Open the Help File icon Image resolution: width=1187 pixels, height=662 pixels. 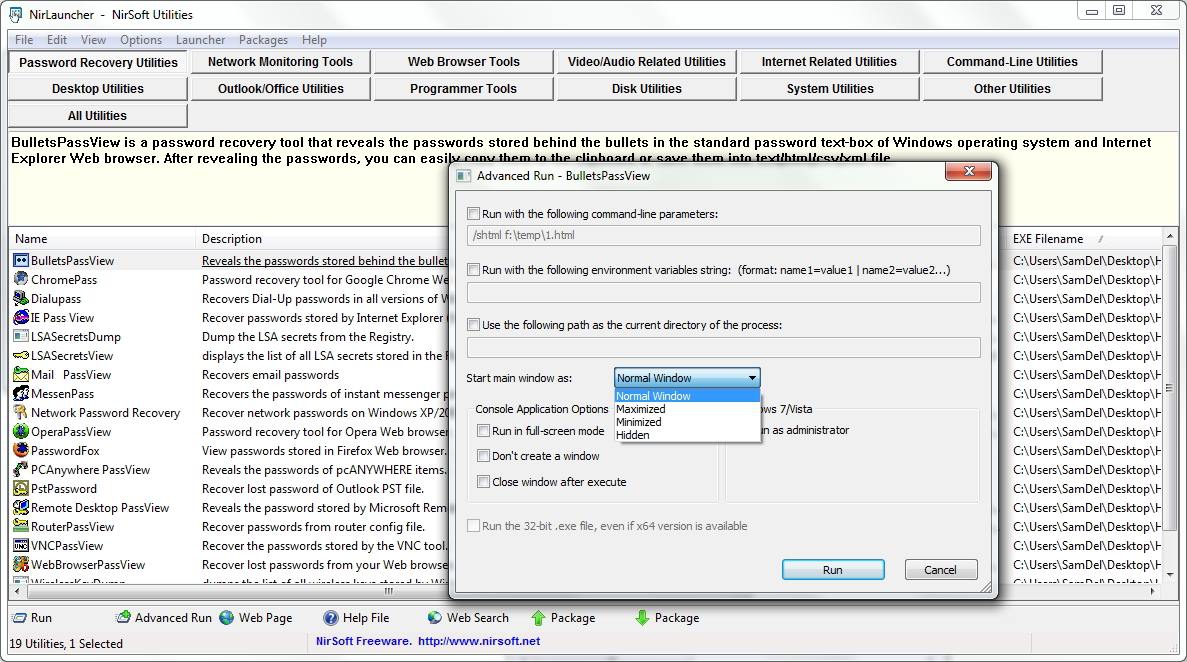click(x=331, y=618)
